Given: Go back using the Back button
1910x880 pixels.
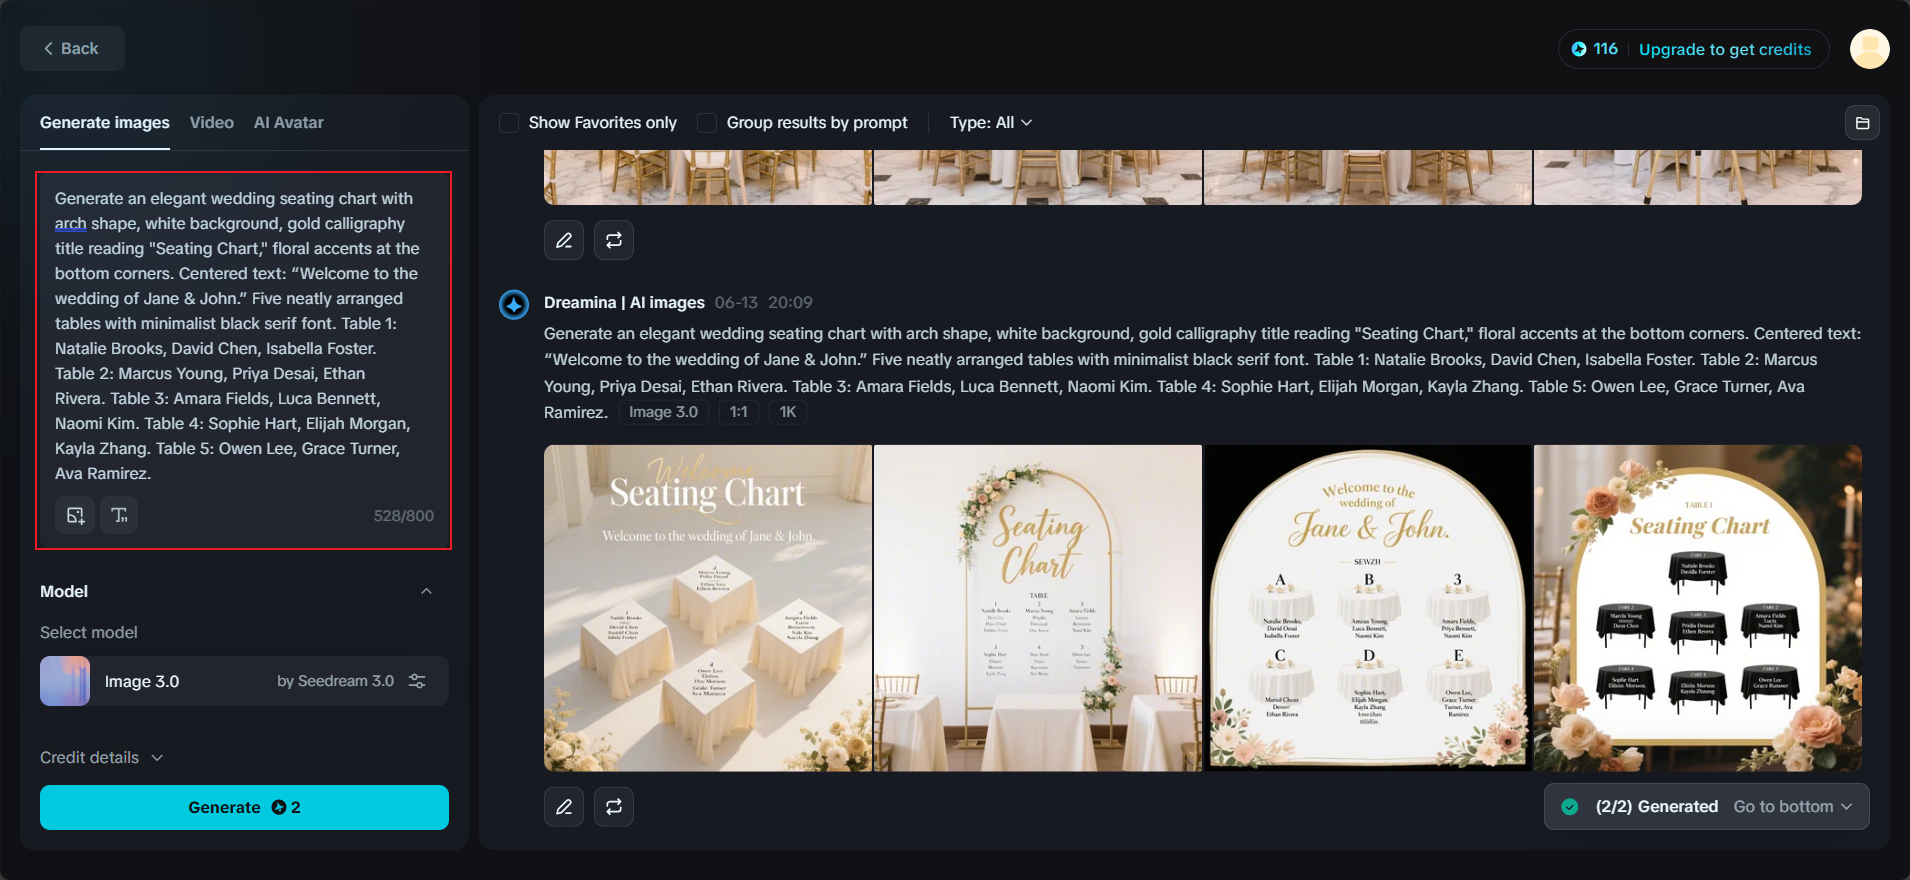Looking at the screenshot, I should tap(72, 48).
